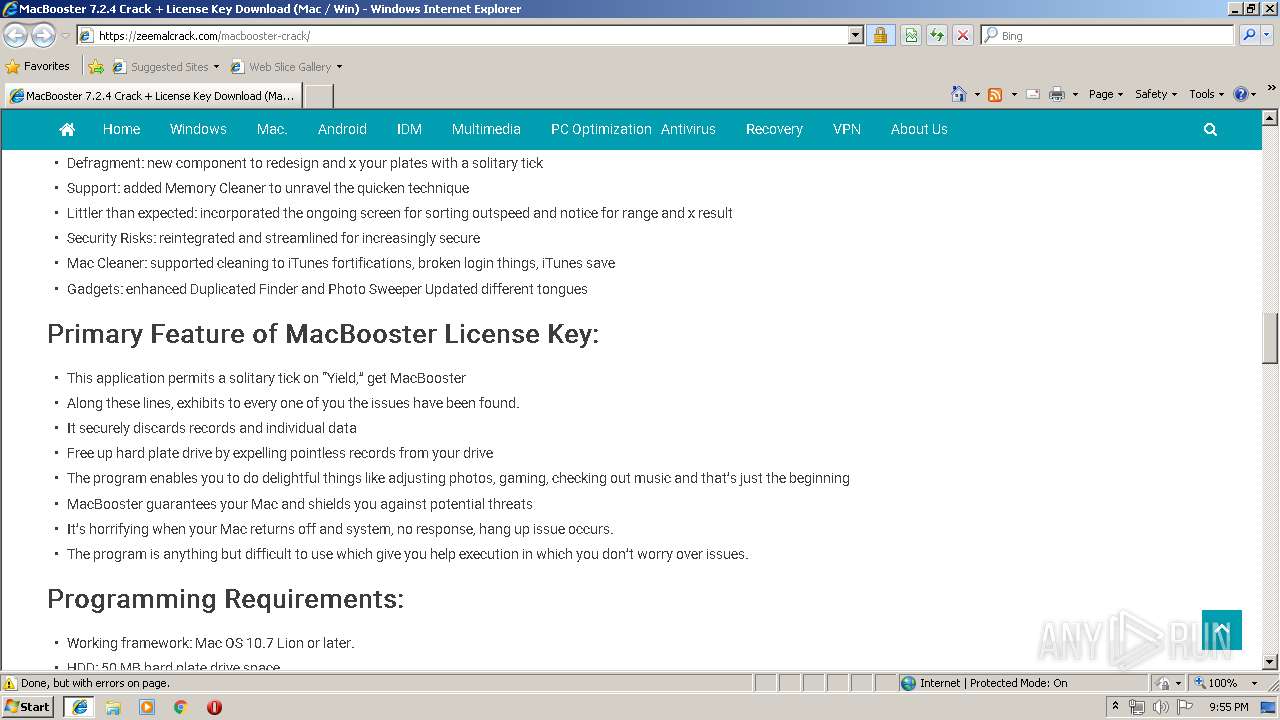Click the Add to Favorites Bar icon
The image size is (1280, 720).
[95, 67]
